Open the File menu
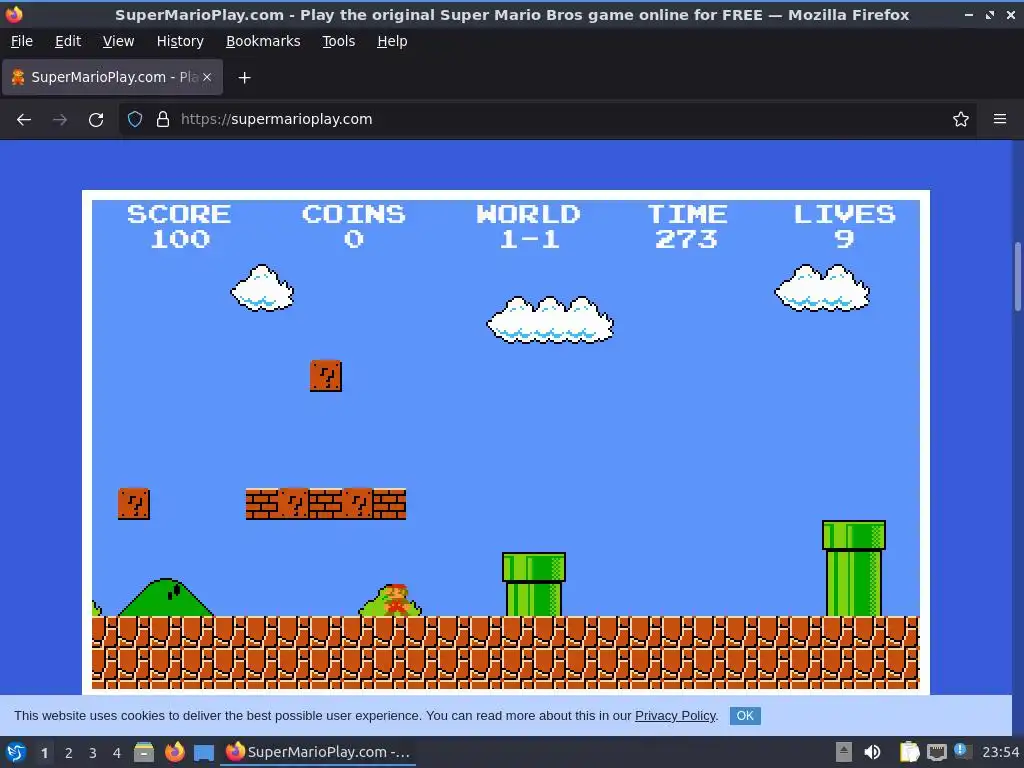Viewport: 1024px width, 768px height. click(22, 41)
